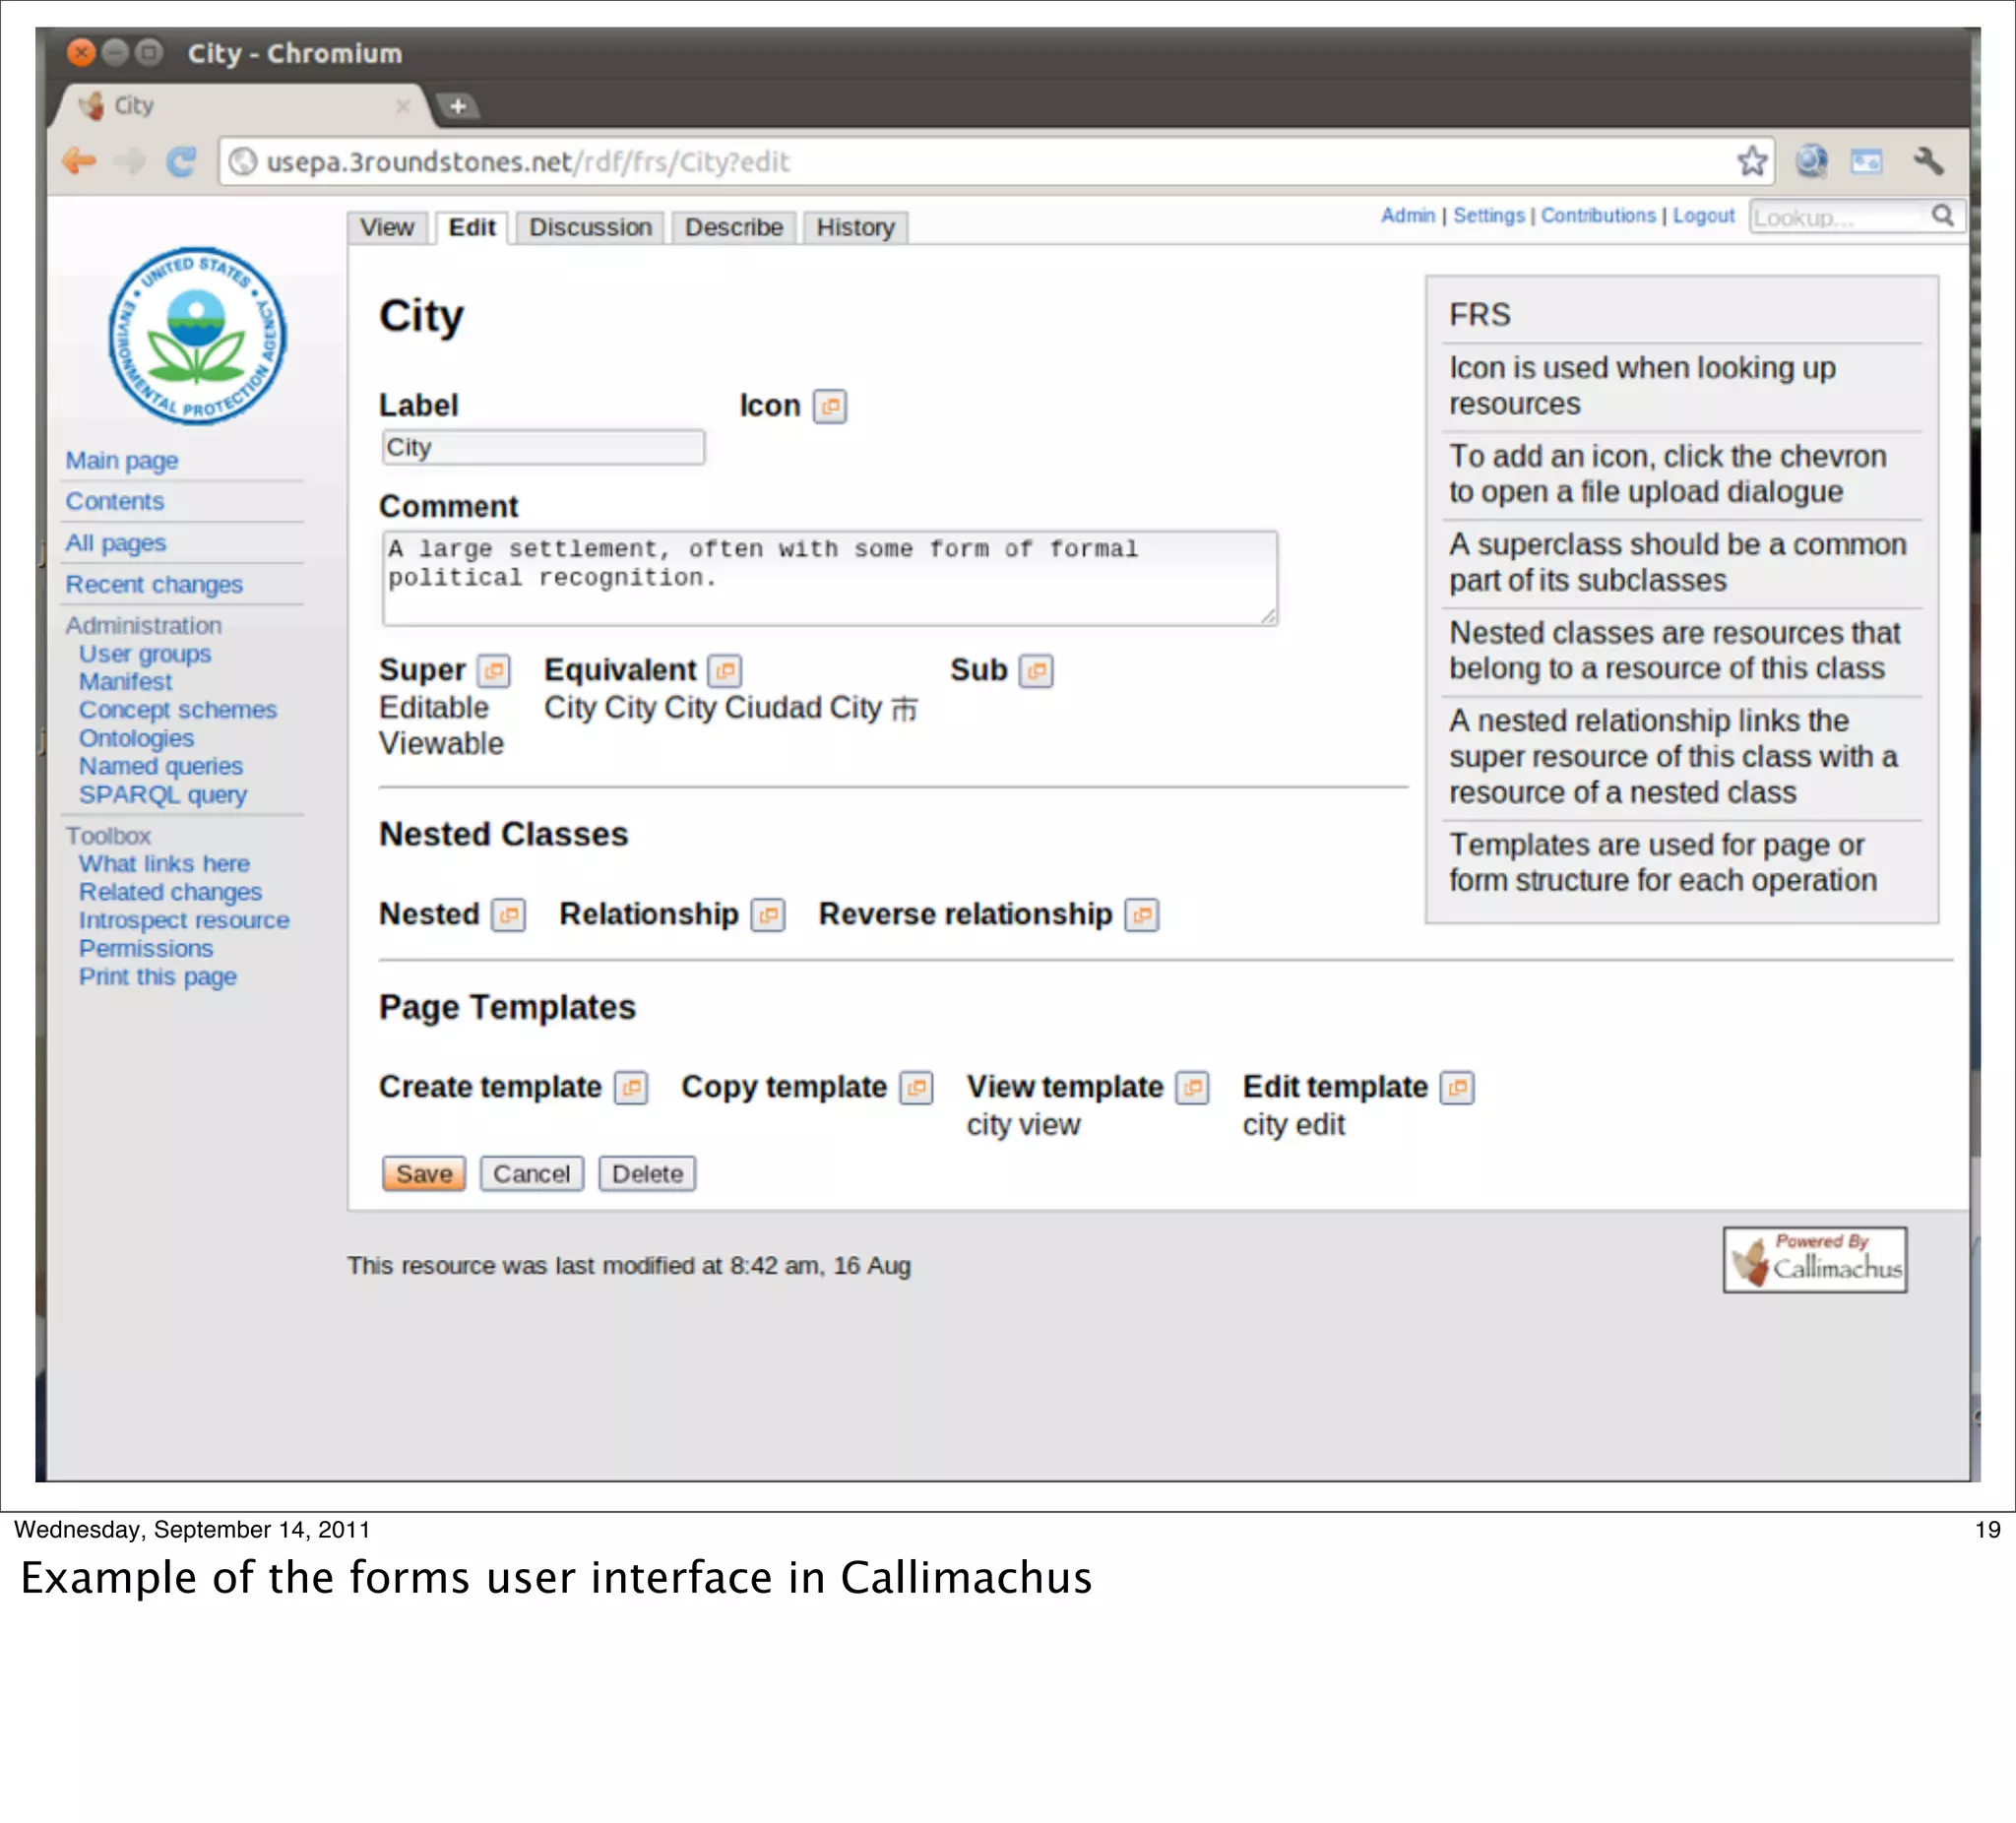
Task: Click the Reverse relationship chevron icon
Action: click(x=1141, y=915)
